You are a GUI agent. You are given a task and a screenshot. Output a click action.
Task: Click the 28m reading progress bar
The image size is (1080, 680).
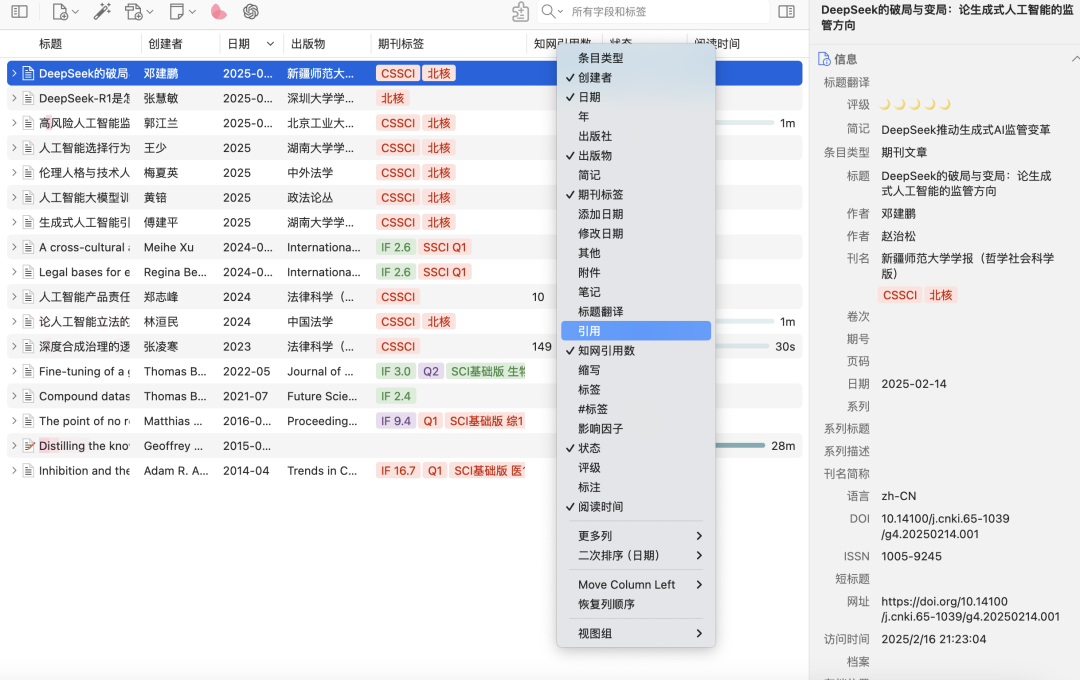pyautogui.click(x=740, y=446)
